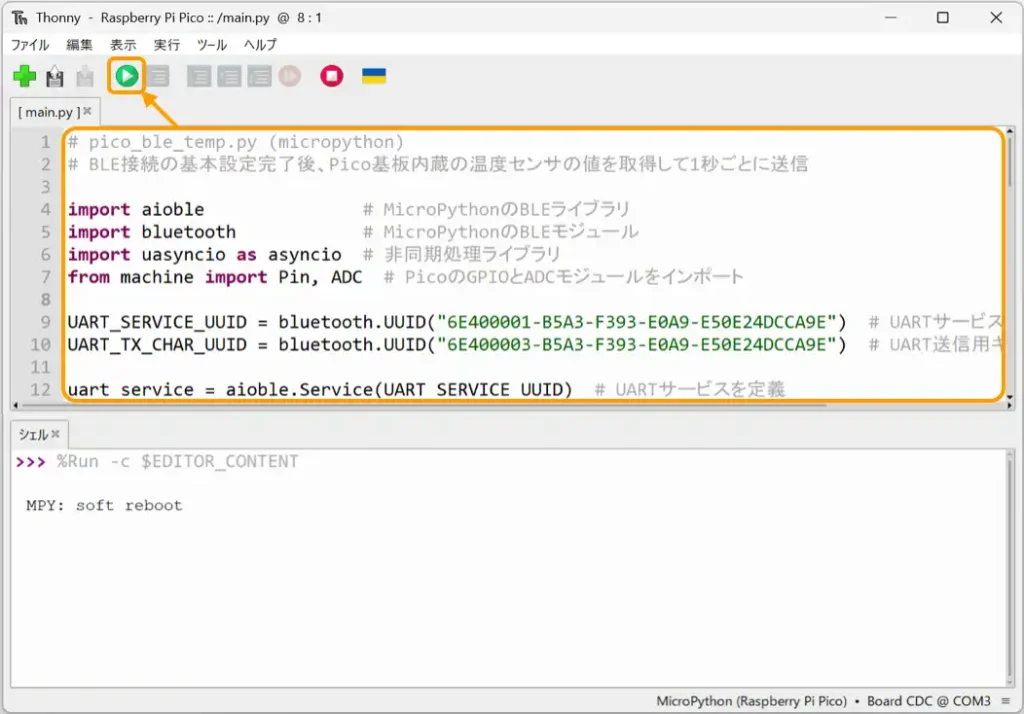Click the UART_SERVICE_UUID assignment on line 9
This screenshot has width=1024, height=714.
[456, 322]
